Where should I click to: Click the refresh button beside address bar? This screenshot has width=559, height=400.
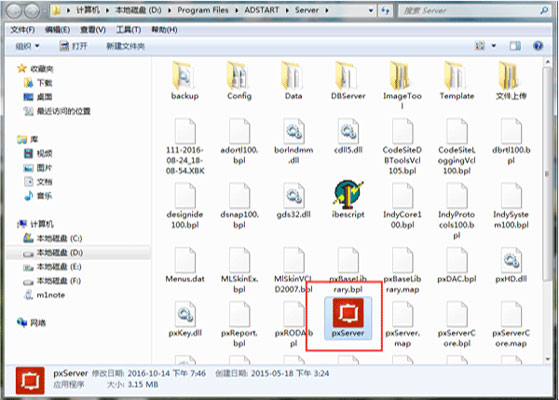tap(385, 10)
